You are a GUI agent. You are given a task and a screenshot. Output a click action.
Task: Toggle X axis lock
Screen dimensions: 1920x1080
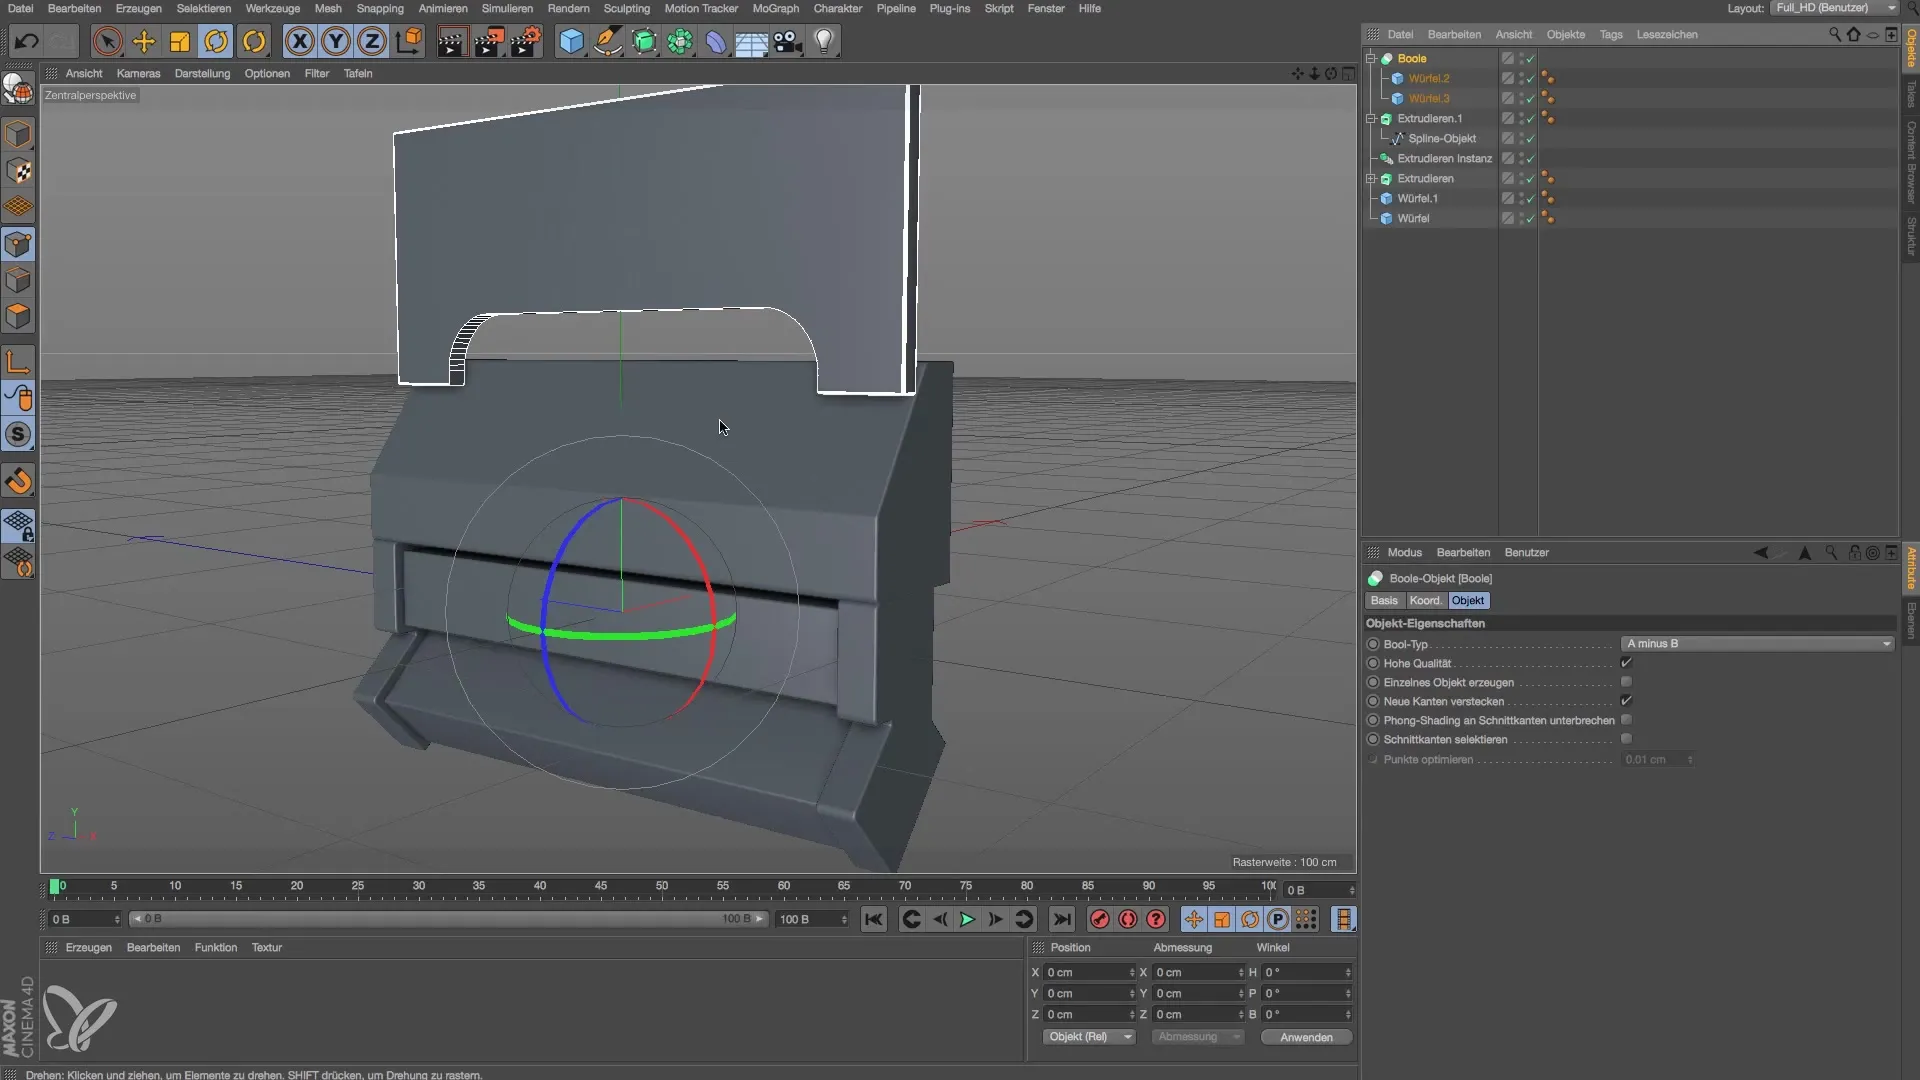point(299,41)
